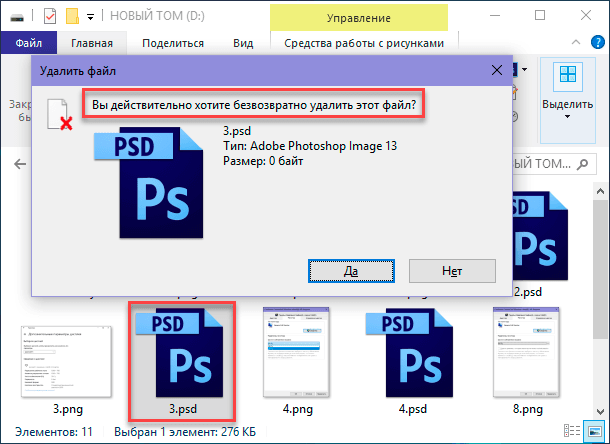Open the Файл menu tab

[x=29, y=43]
